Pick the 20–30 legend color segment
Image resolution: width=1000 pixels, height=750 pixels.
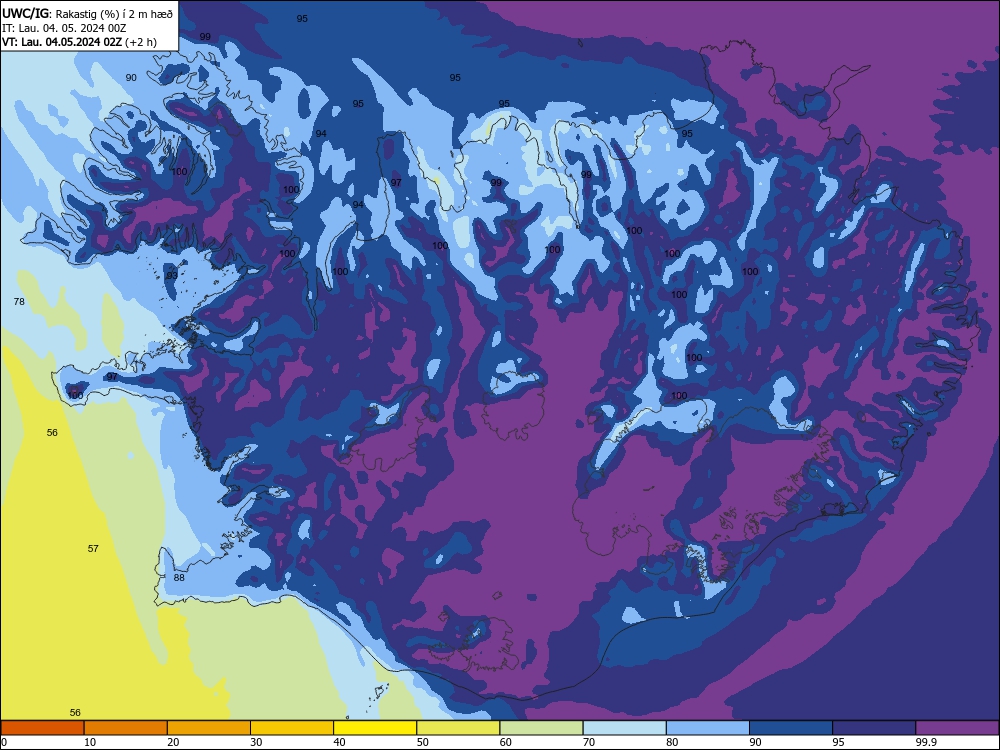[209, 728]
